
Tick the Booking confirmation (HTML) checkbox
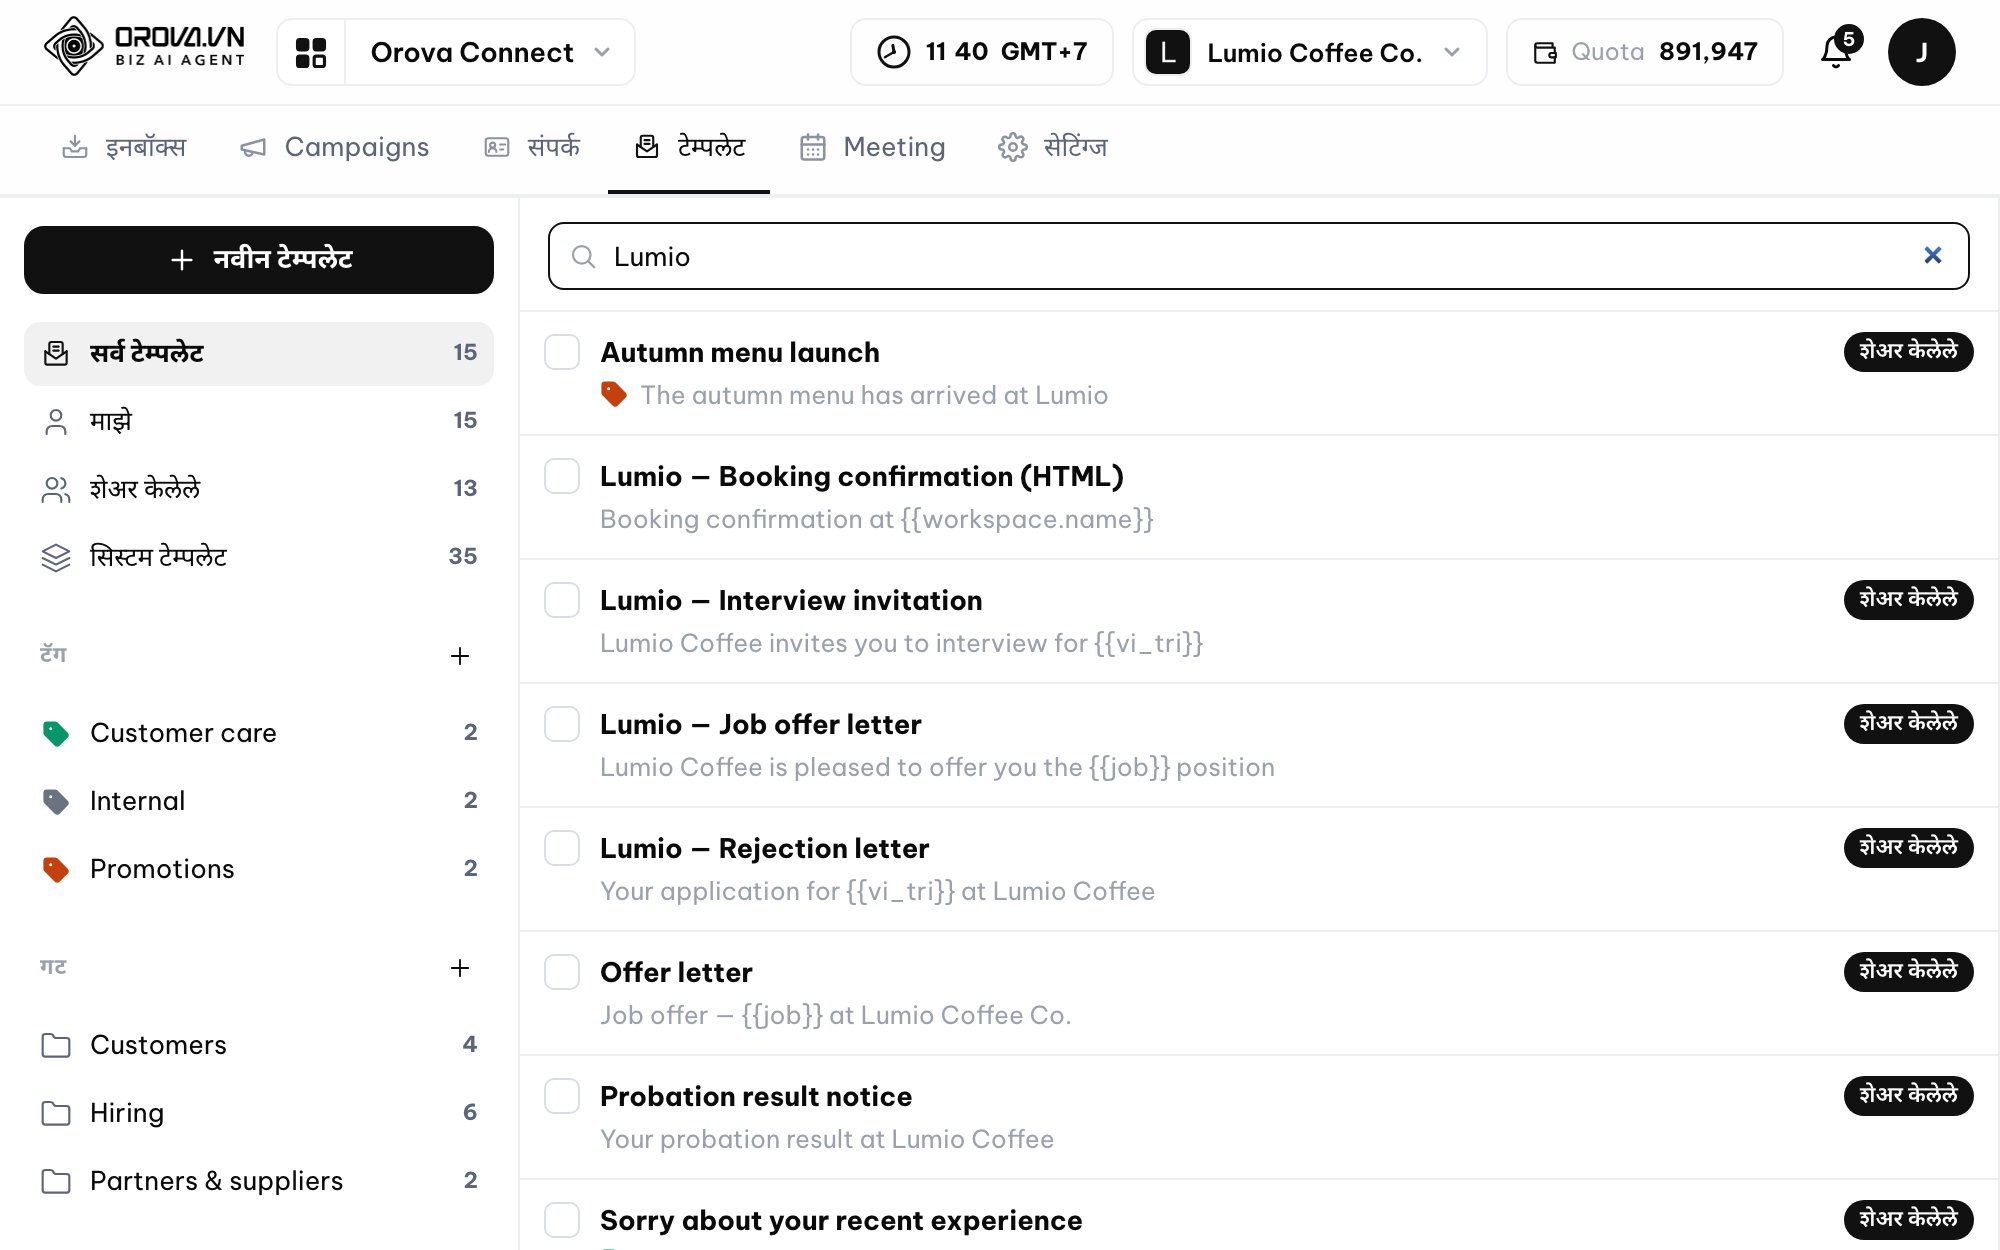click(562, 476)
